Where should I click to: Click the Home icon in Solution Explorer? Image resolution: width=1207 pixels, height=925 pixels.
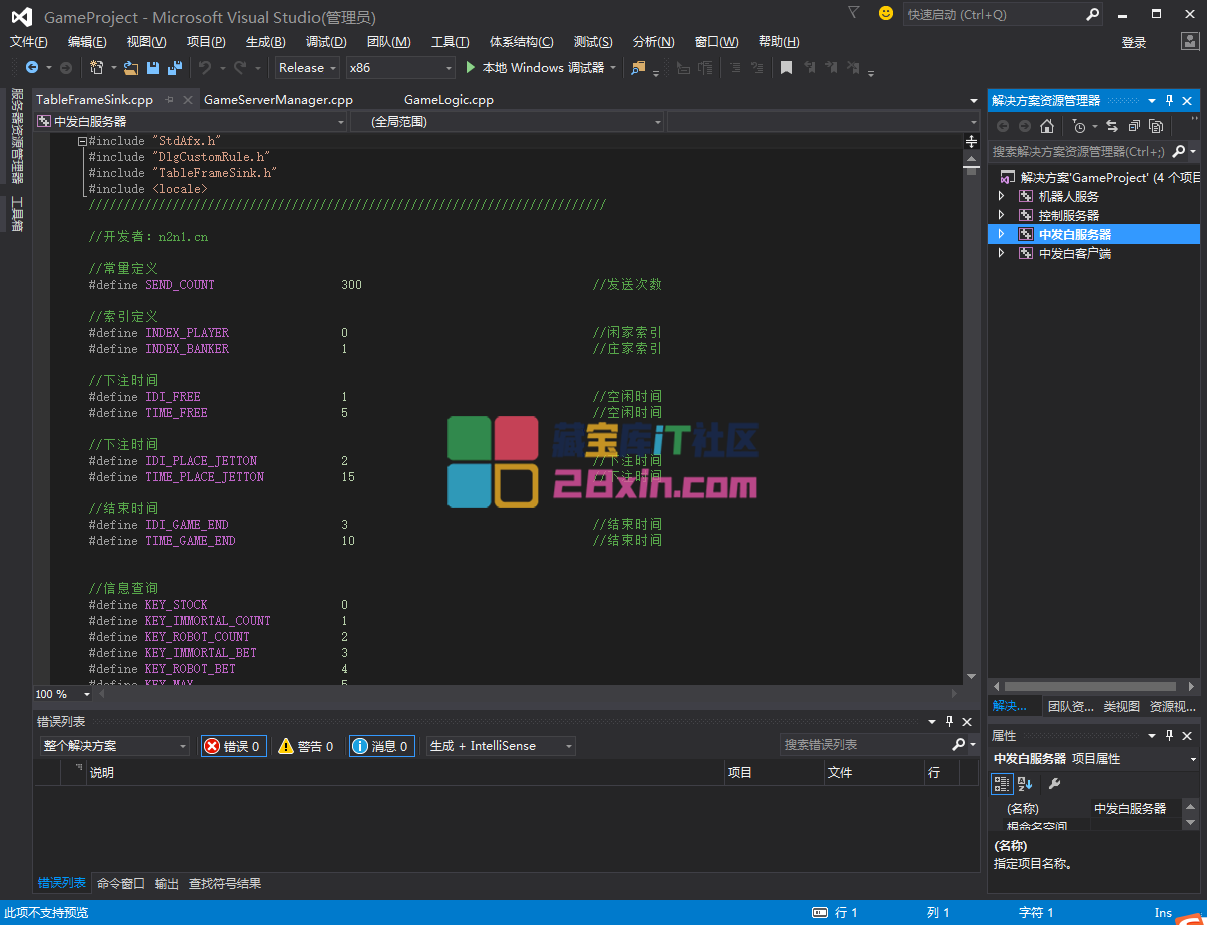[x=1047, y=126]
